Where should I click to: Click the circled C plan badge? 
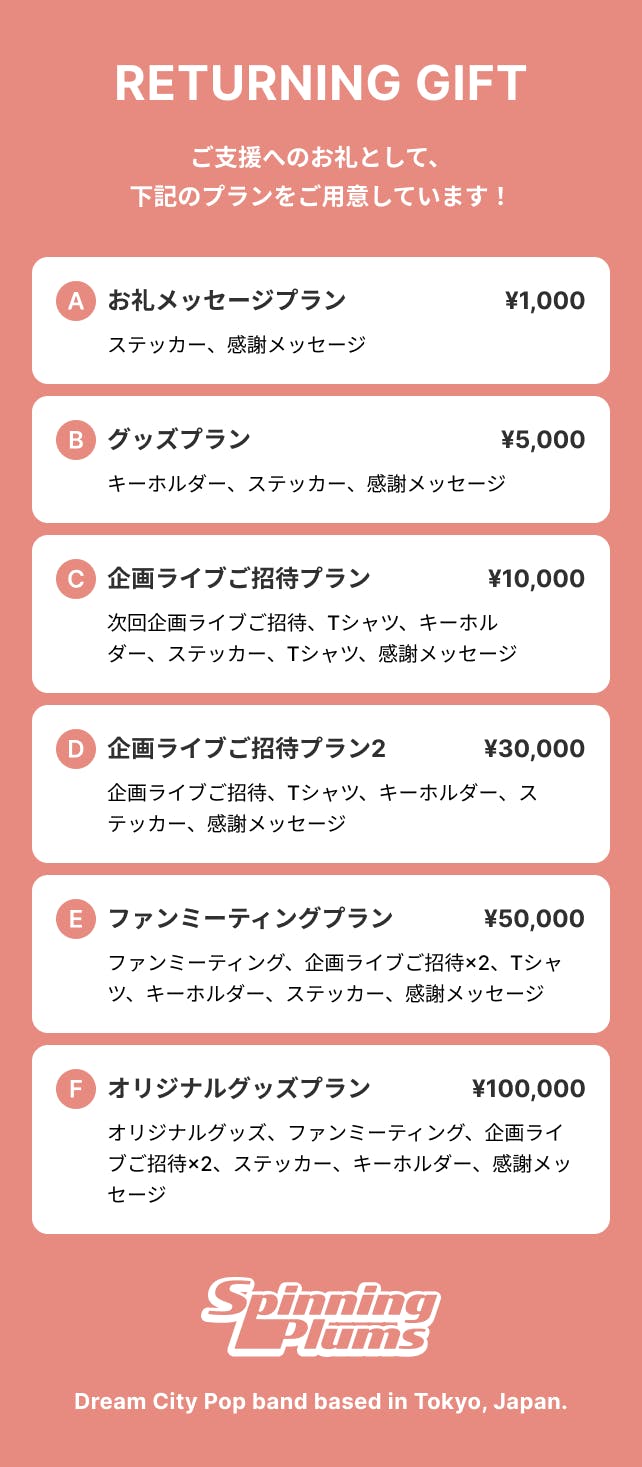[76, 579]
